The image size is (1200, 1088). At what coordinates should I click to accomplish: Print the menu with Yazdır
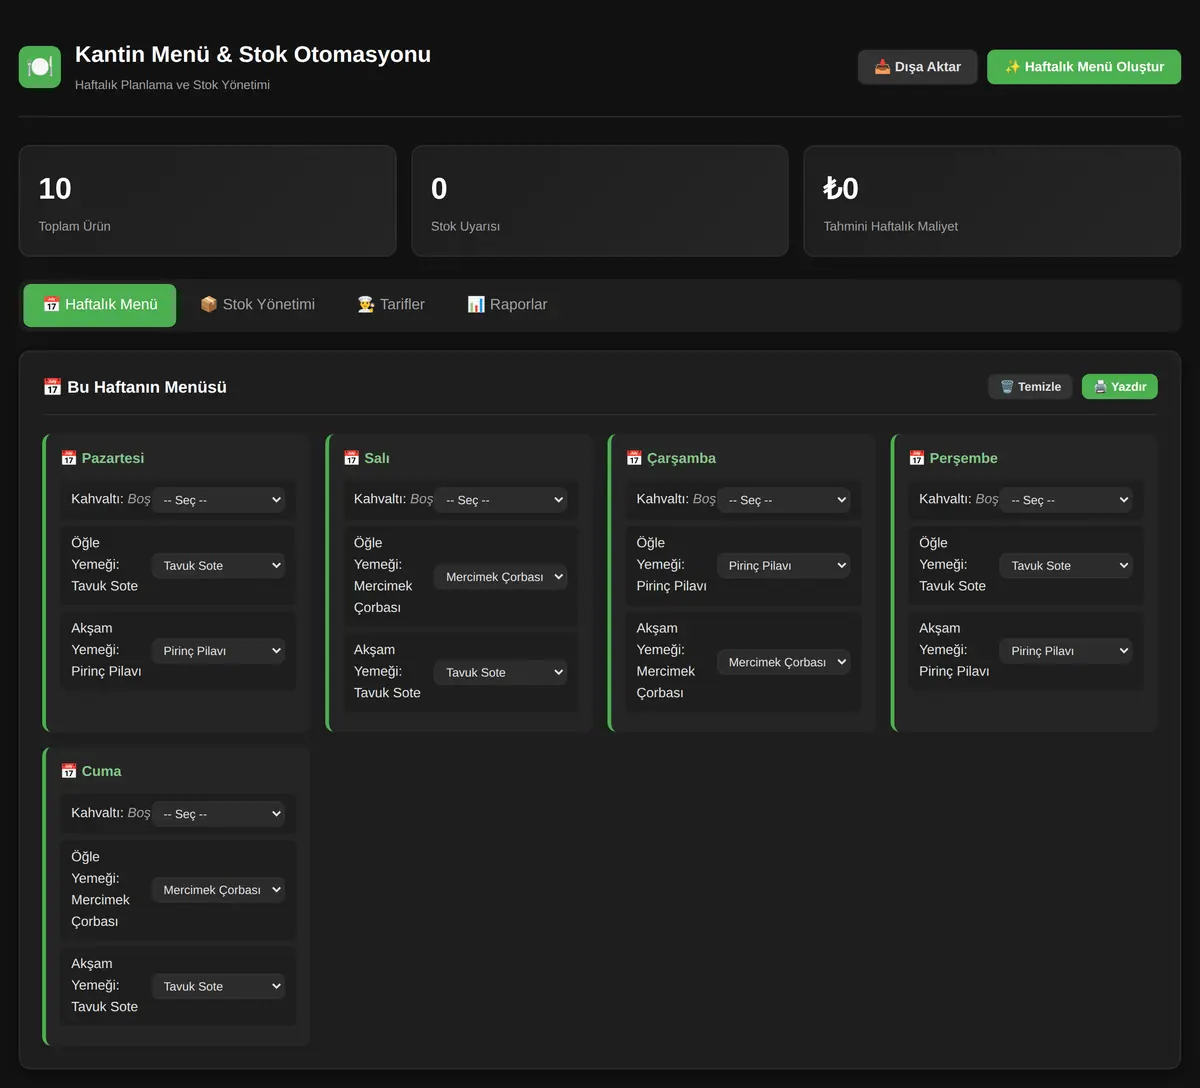[1120, 387]
